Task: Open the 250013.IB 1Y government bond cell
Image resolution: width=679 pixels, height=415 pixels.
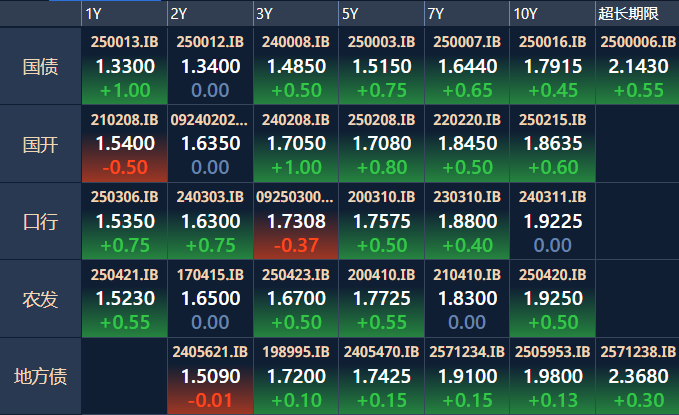Action: (x=124, y=66)
